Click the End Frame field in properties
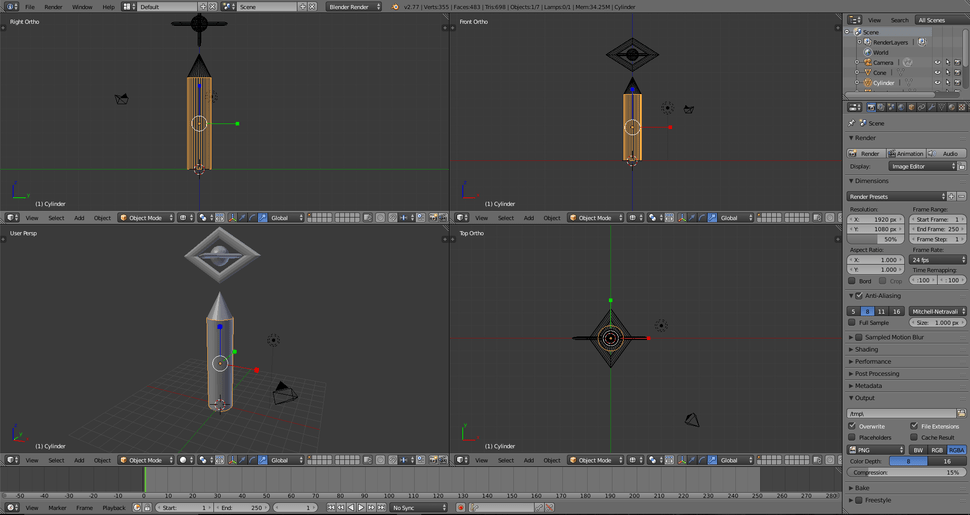Image resolution: width=970 pixels, height=515 pixels. 937,229
